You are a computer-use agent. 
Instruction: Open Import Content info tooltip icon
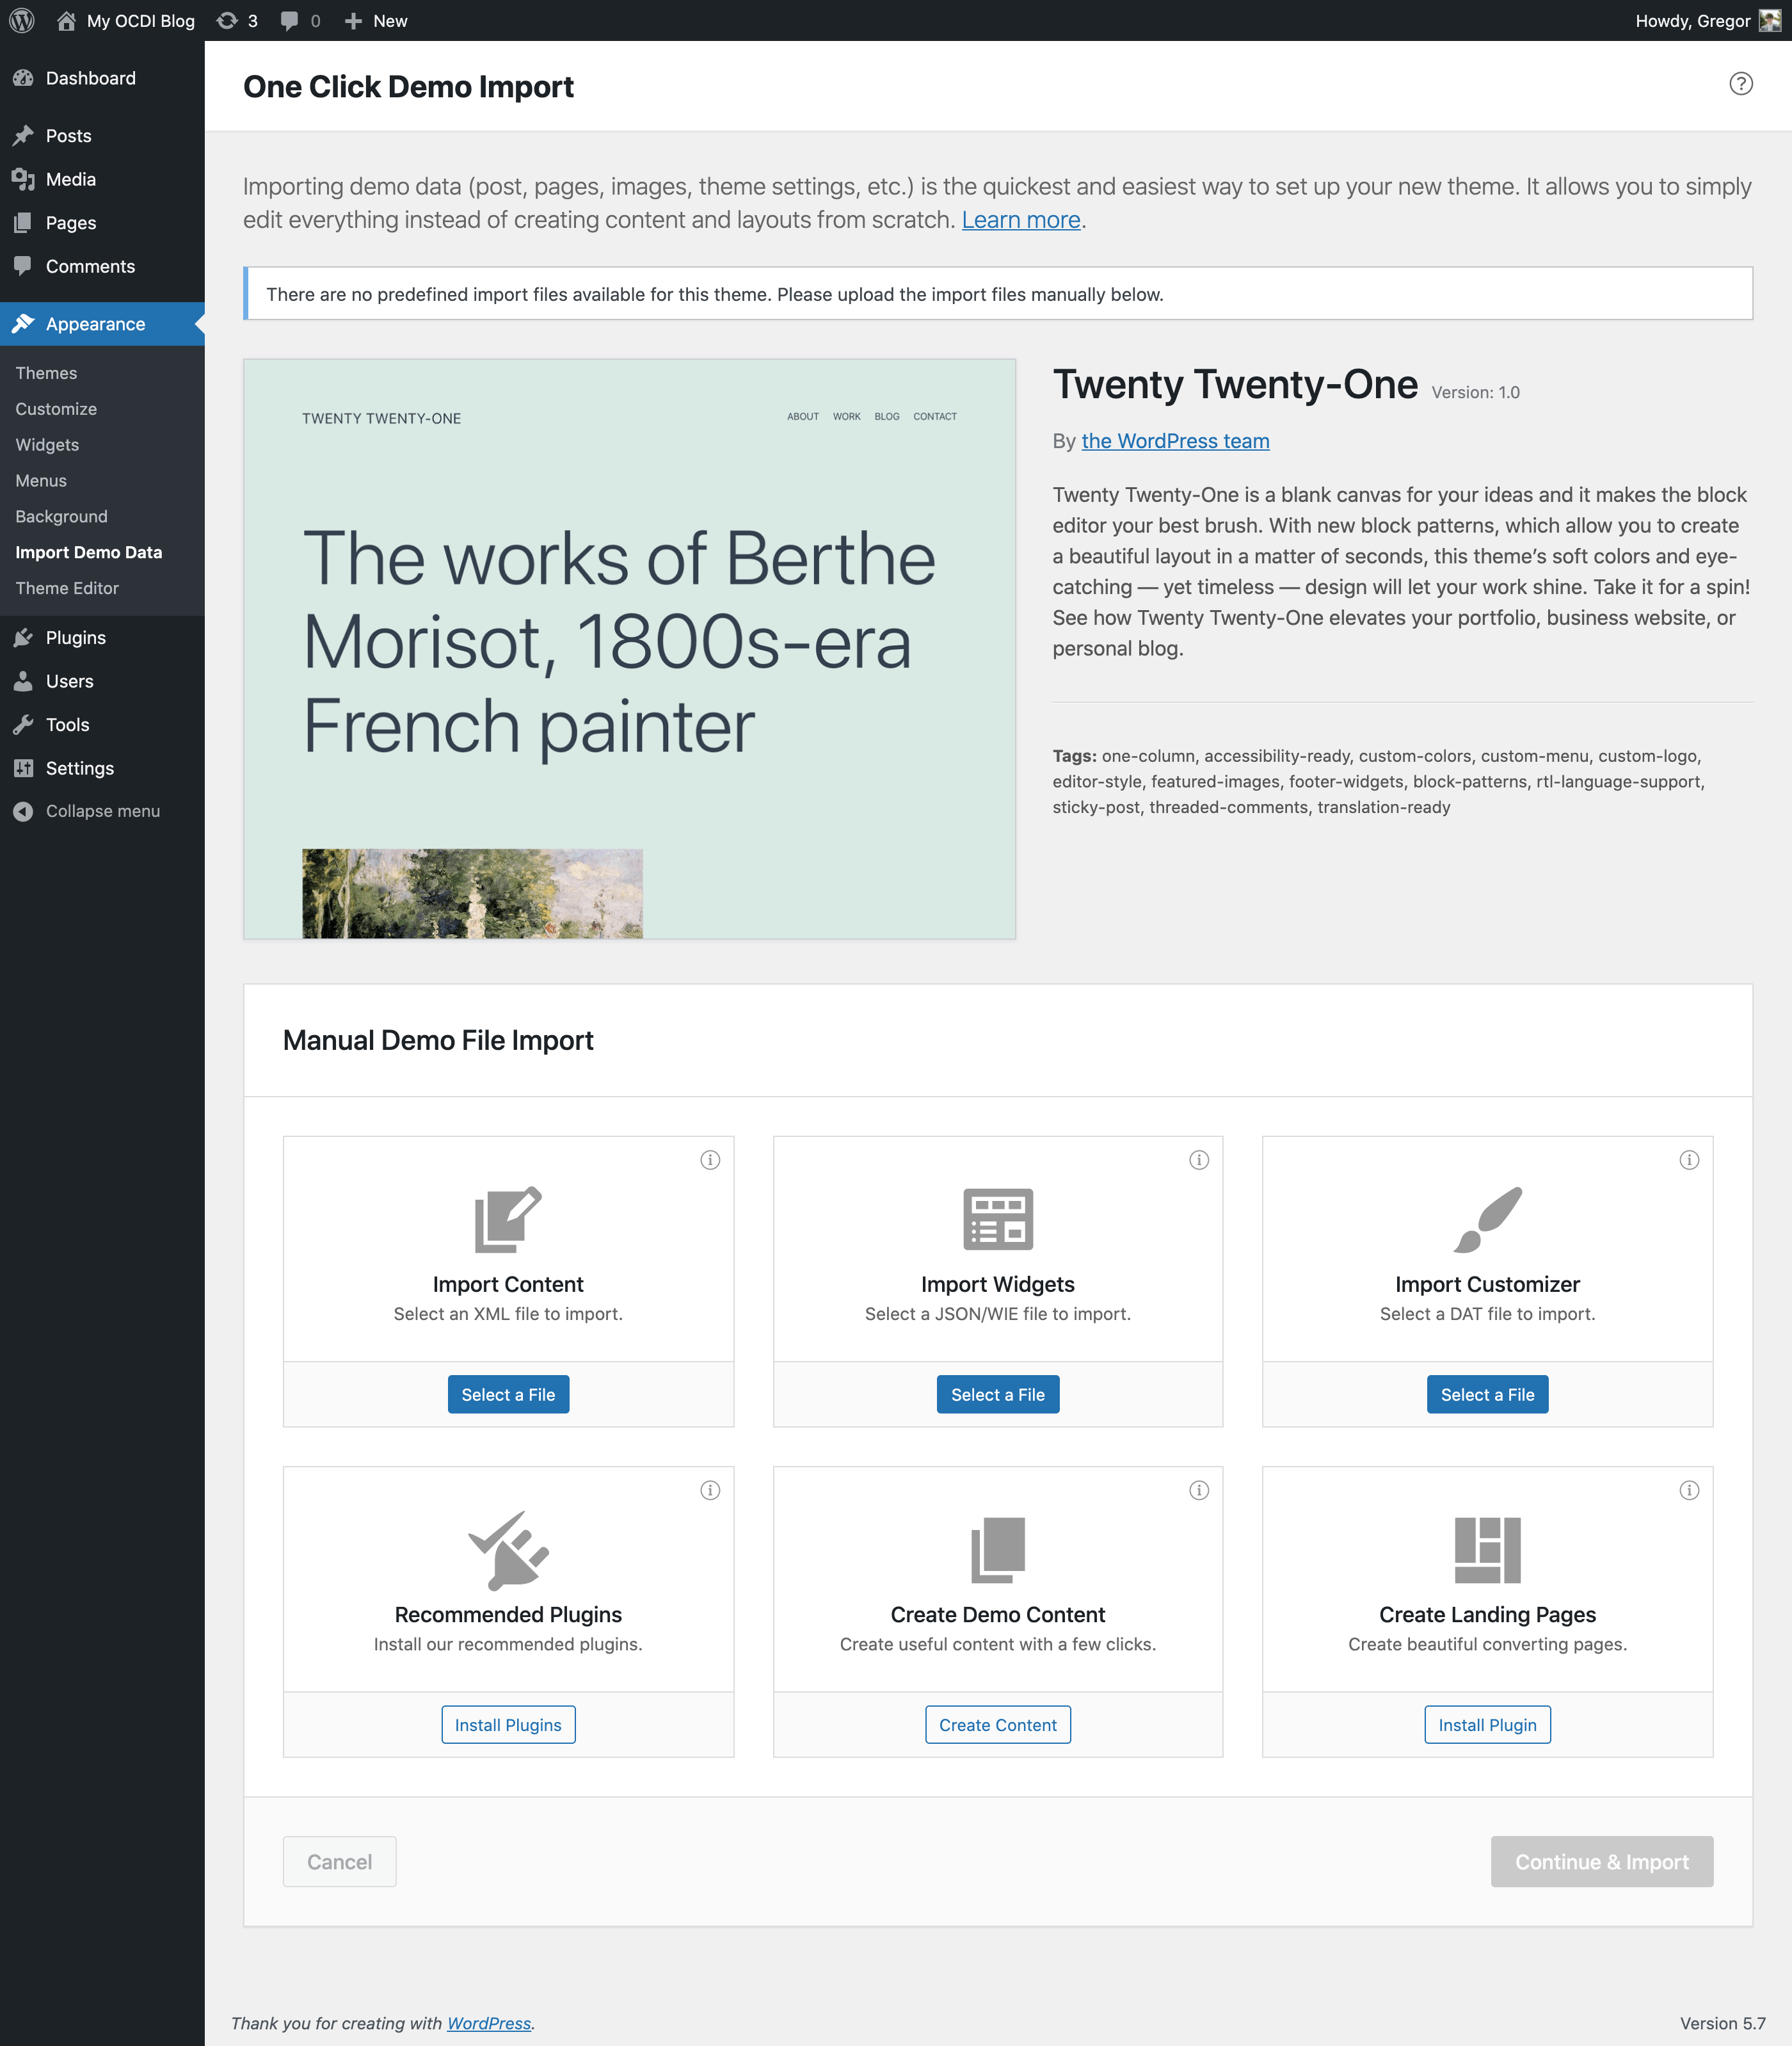(x=710, y=1160)
